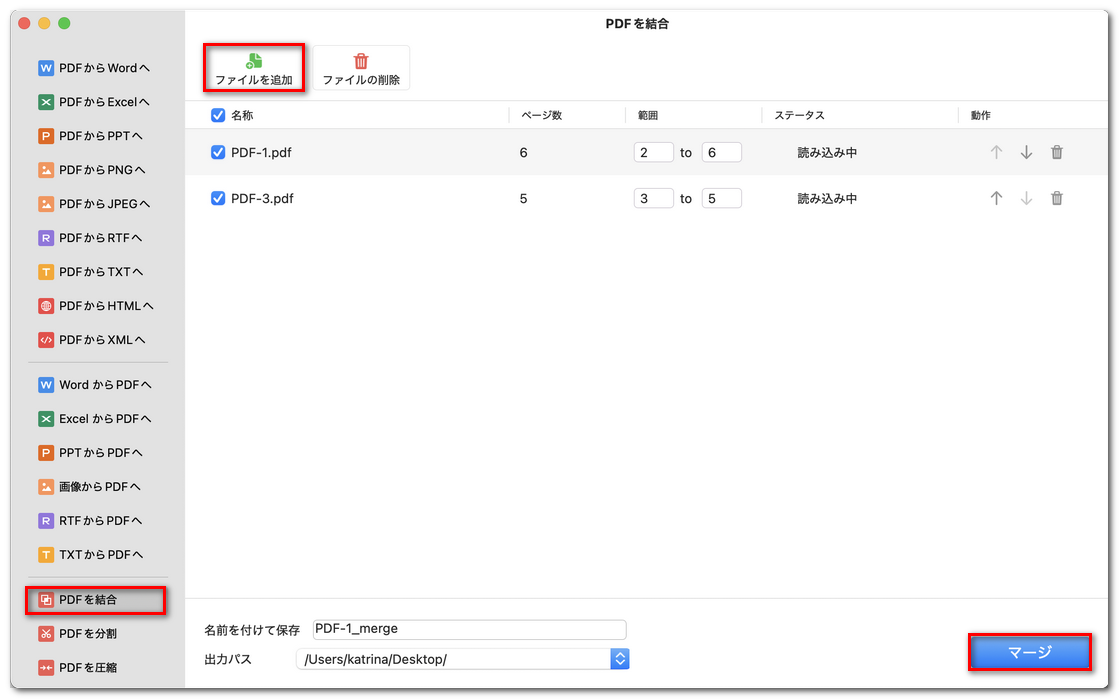The height and width of the screenshot is (699, 1119).
Task: Open the 画像から PDF へ tool
Action: pos(98,486)
